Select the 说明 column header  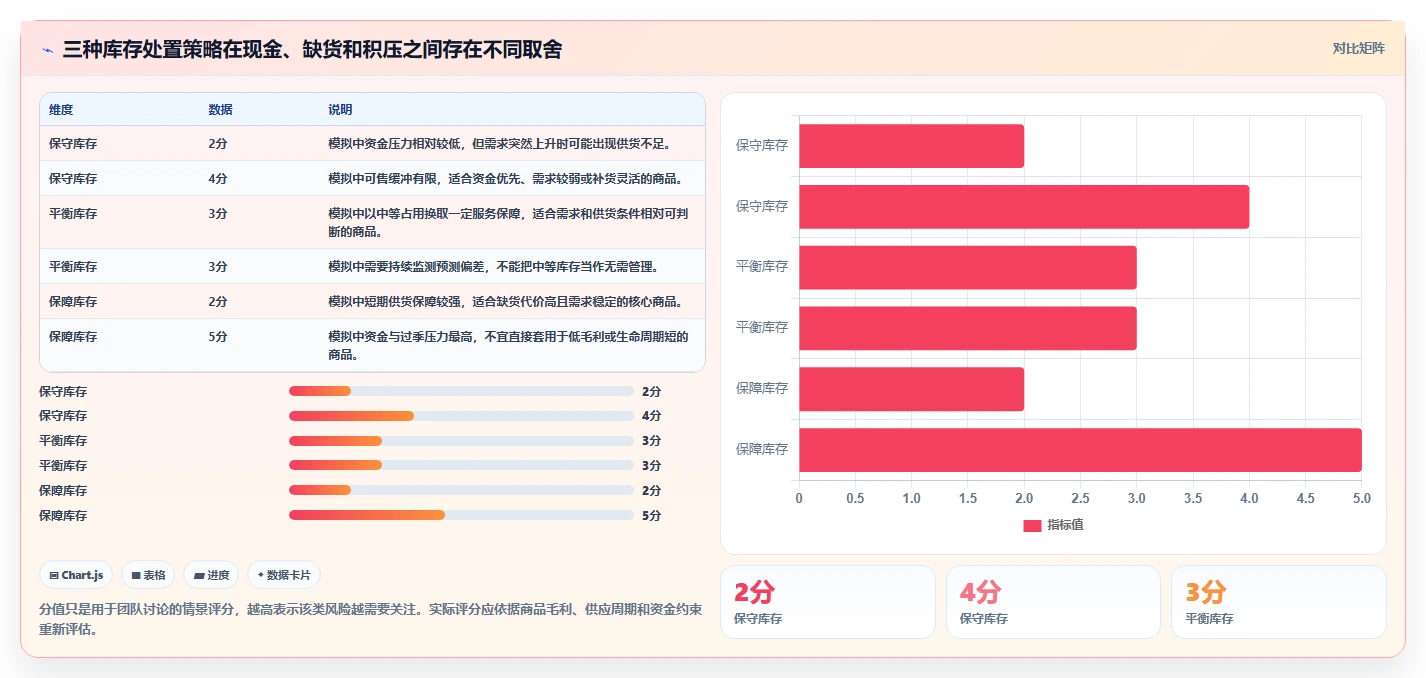point(340,110)
